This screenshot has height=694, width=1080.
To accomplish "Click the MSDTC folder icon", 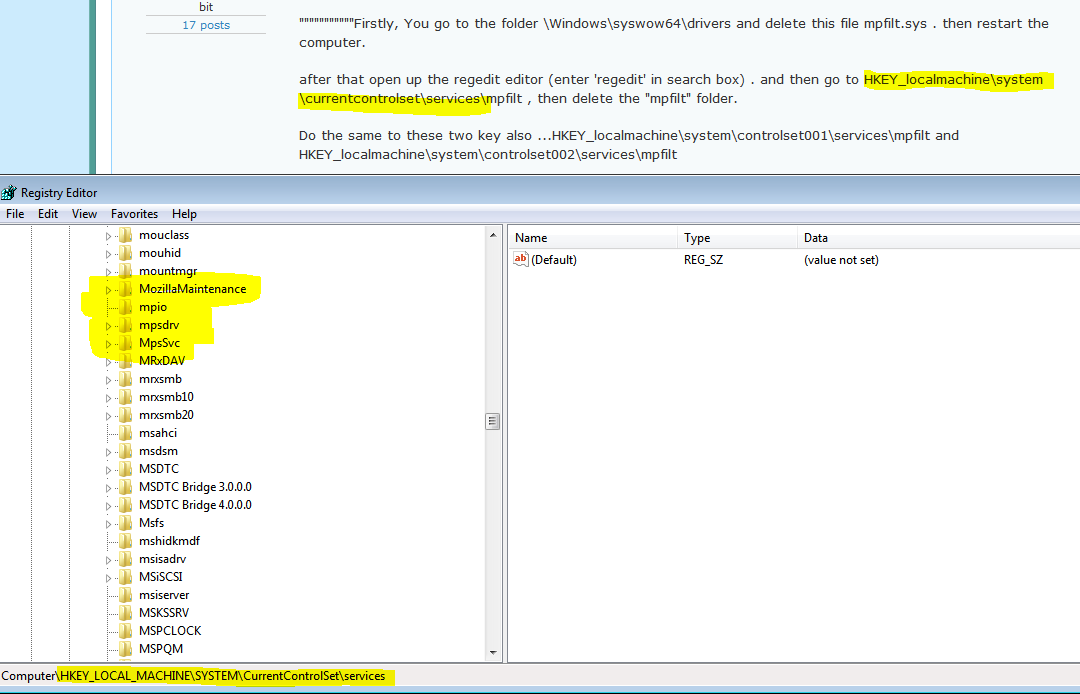I will 125,469.
